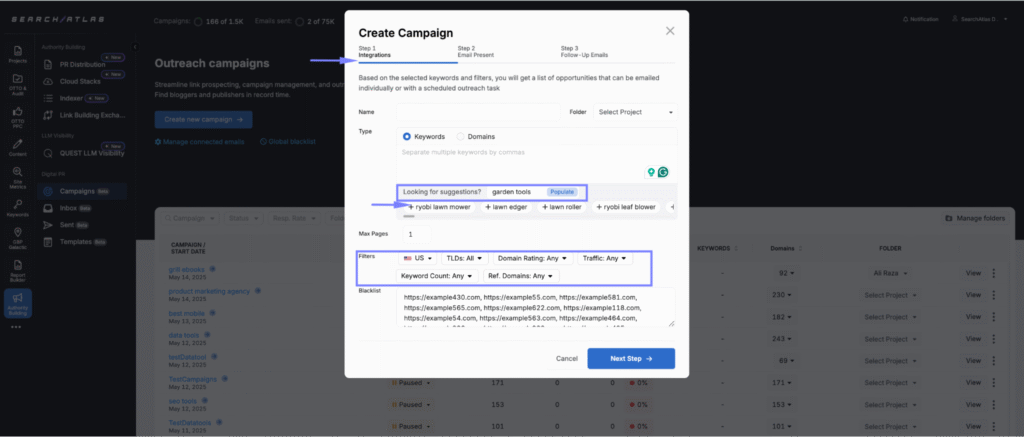Click the Blacklist textarea
Image resolution: width=1024 pixels, height=437 pixels.
pos(536,306)
